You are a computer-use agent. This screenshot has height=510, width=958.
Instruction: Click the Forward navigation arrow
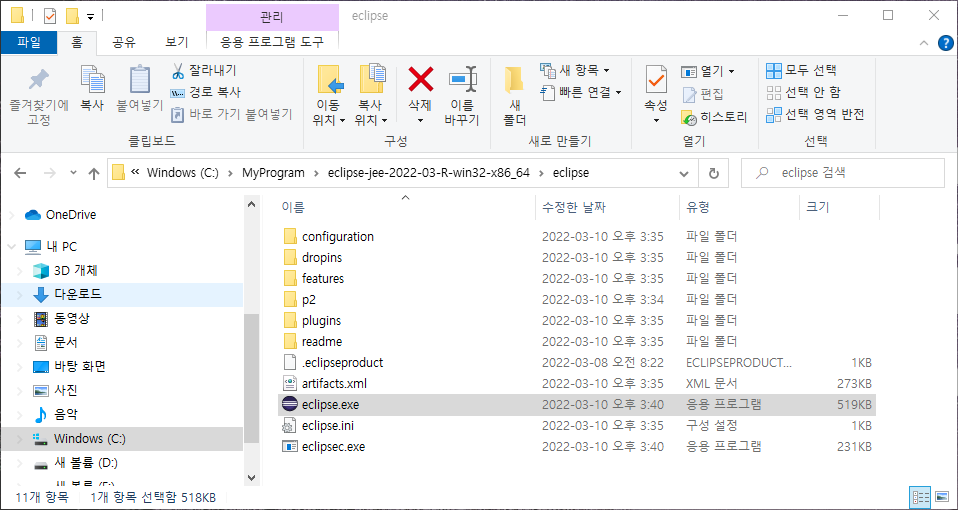[x=50, y=173]
